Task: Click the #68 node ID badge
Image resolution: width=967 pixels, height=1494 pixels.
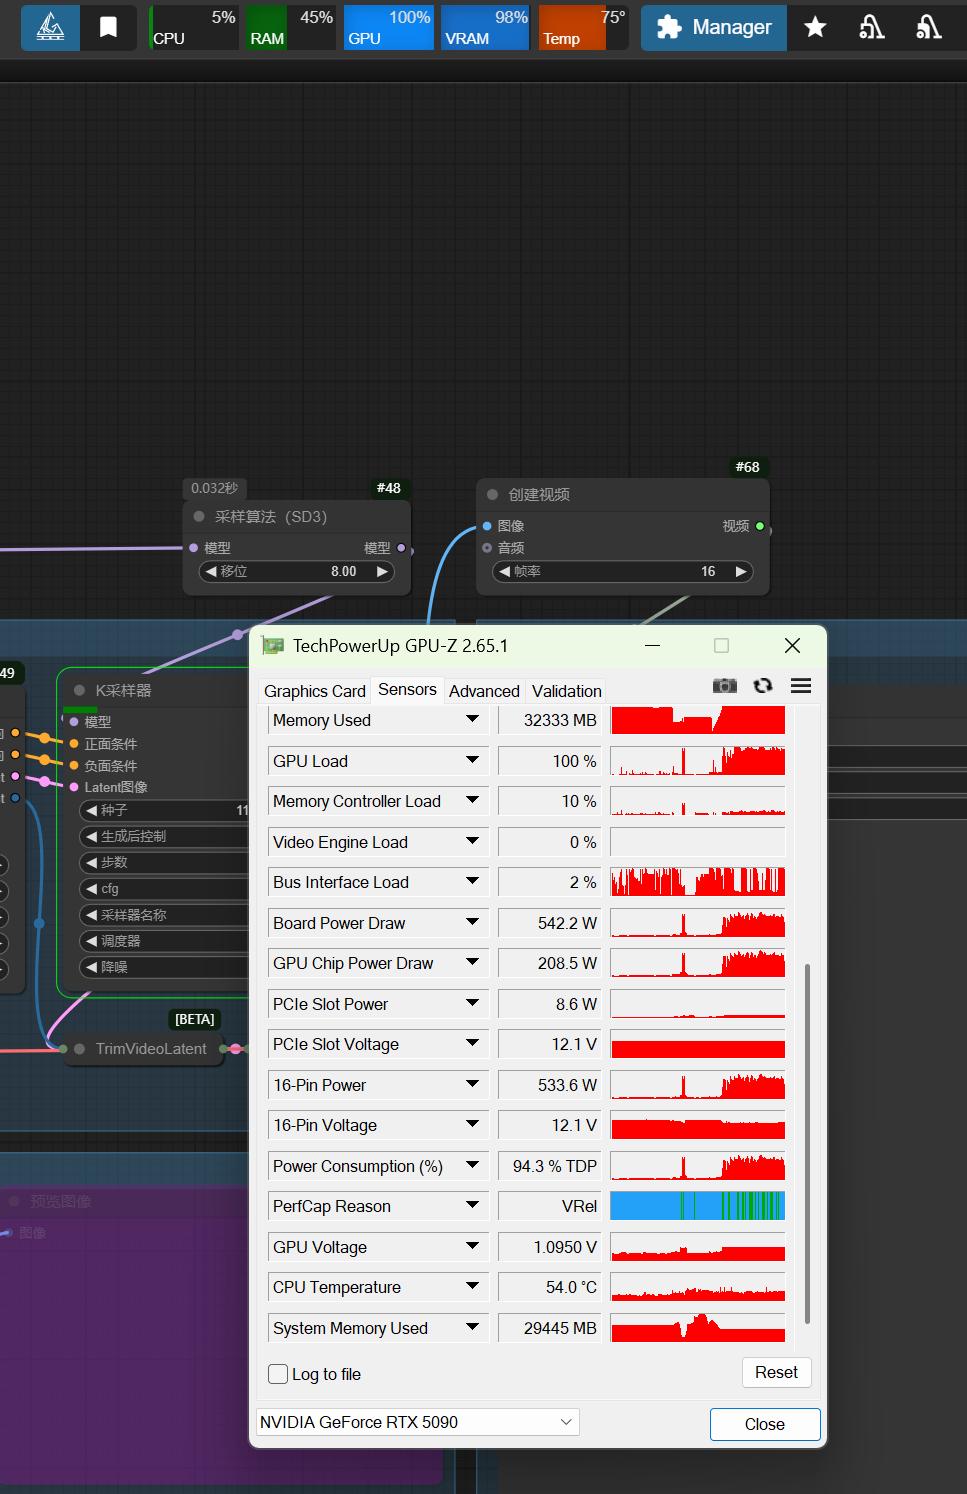Action: 747,467
